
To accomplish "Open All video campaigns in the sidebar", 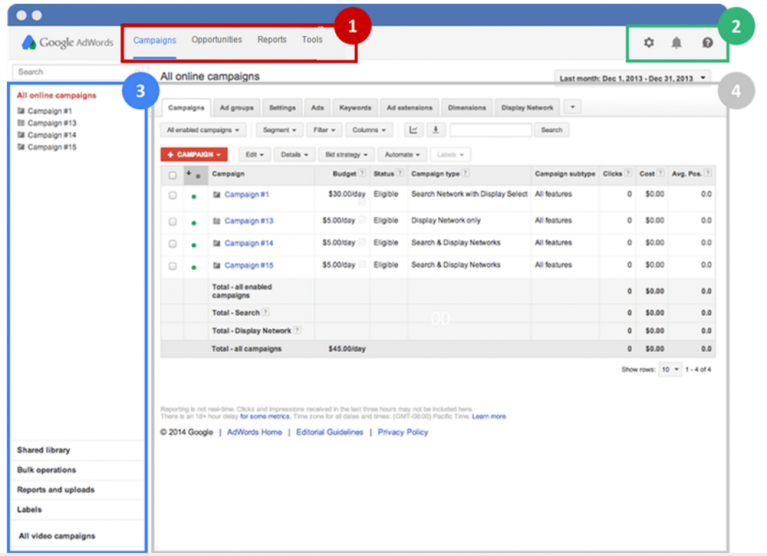I will pyautogui.click(x=57, y=536).
